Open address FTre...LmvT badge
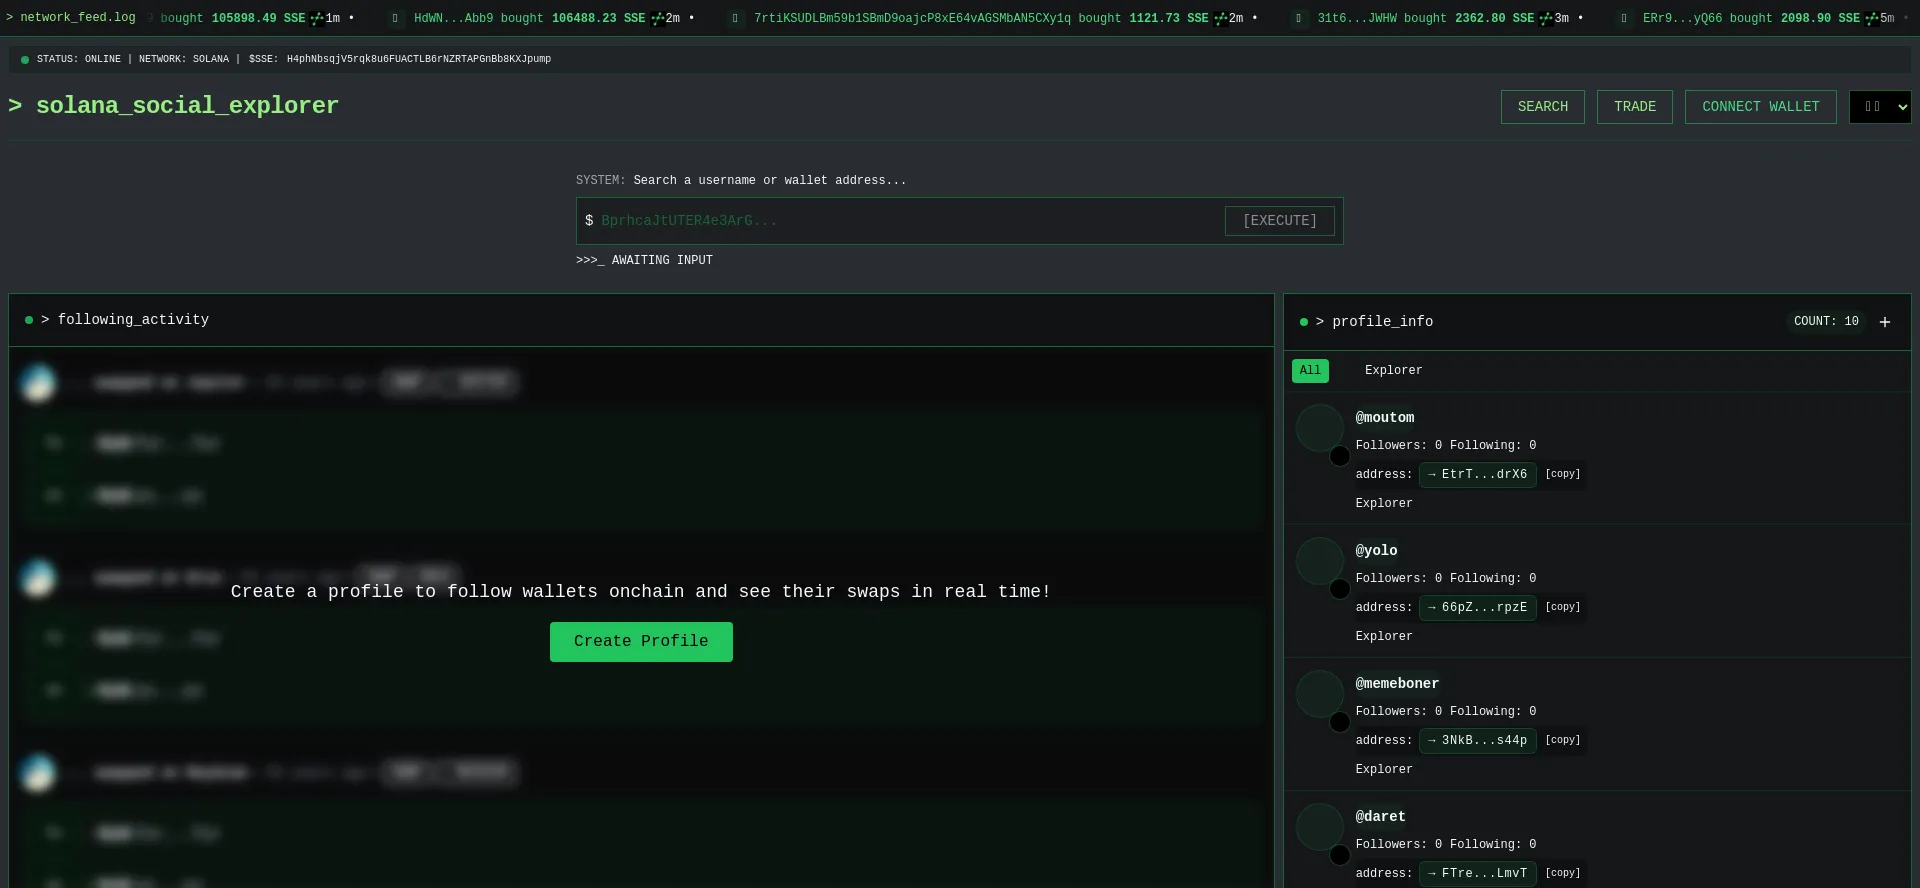1920x888 pixels. coord(1478,874)
